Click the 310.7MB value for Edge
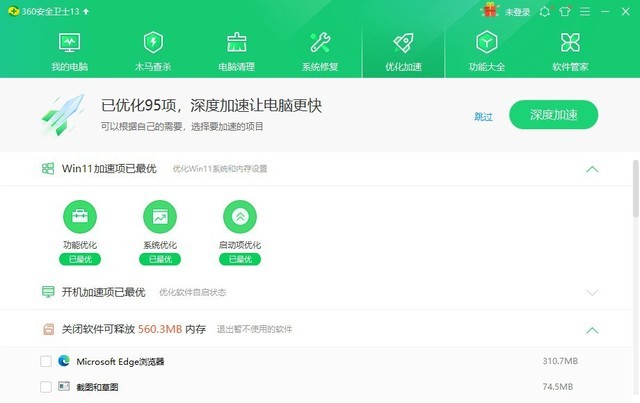640x403 pixels. pyautogui.click(x=560, y=361)
